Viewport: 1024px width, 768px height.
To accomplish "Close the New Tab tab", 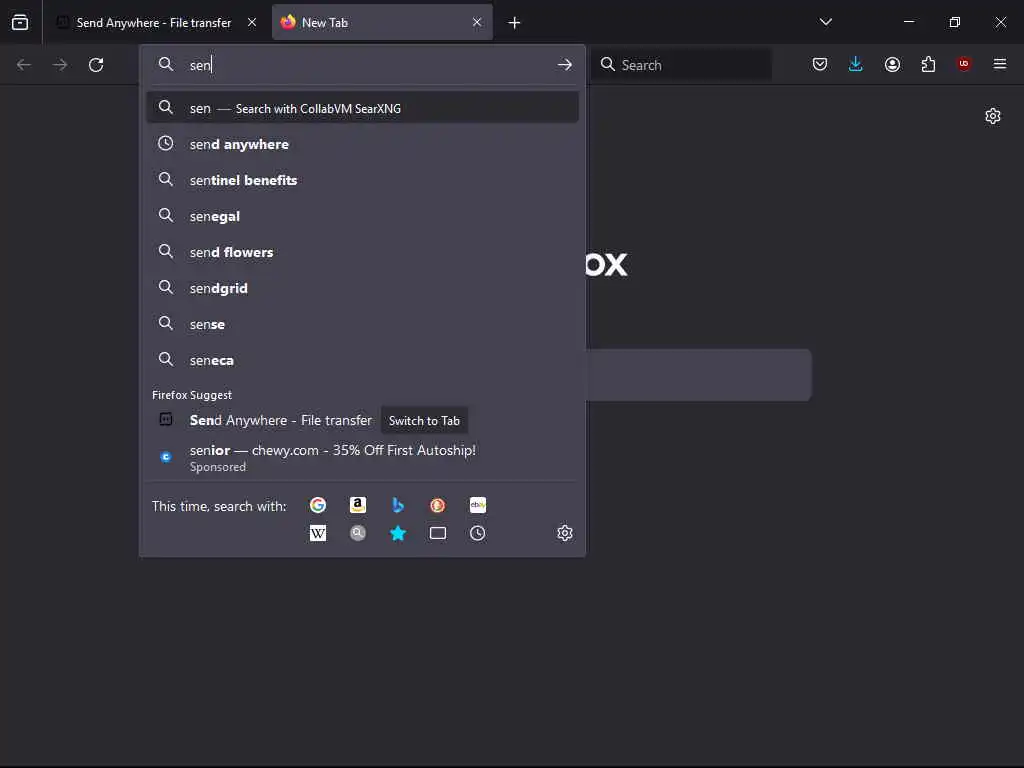I will [477, 22].
